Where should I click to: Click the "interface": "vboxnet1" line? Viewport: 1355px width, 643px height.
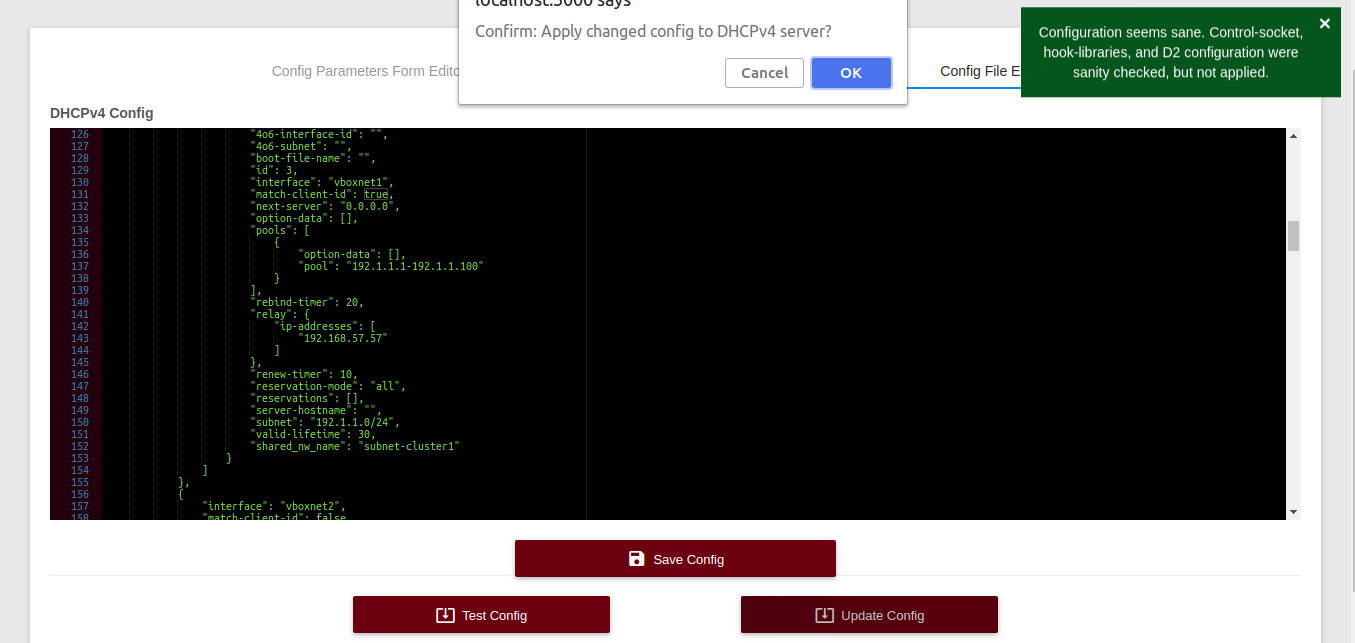click(324, 182)
